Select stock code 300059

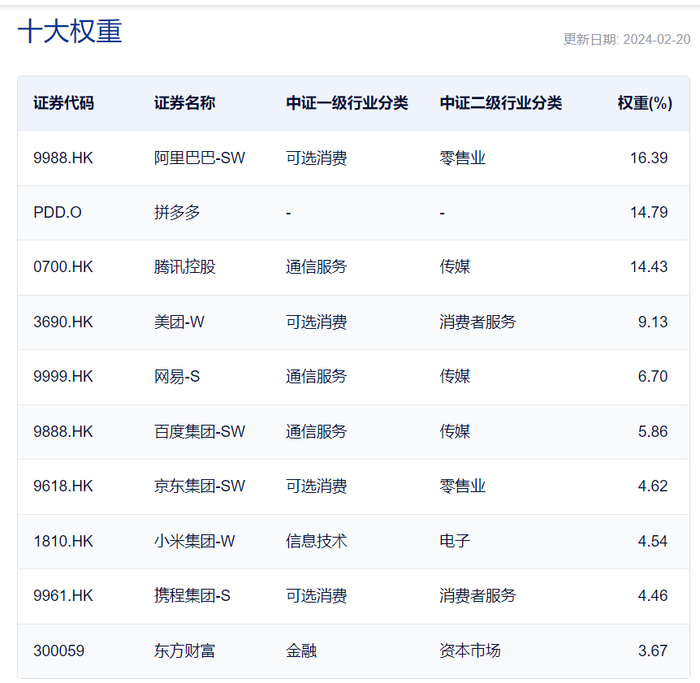point(59,651)
